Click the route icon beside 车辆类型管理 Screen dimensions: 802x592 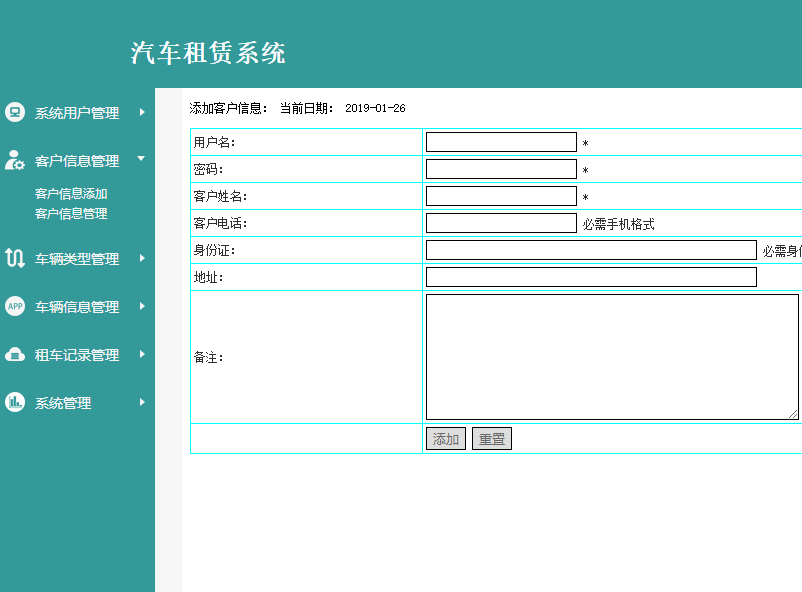(15, 258)
